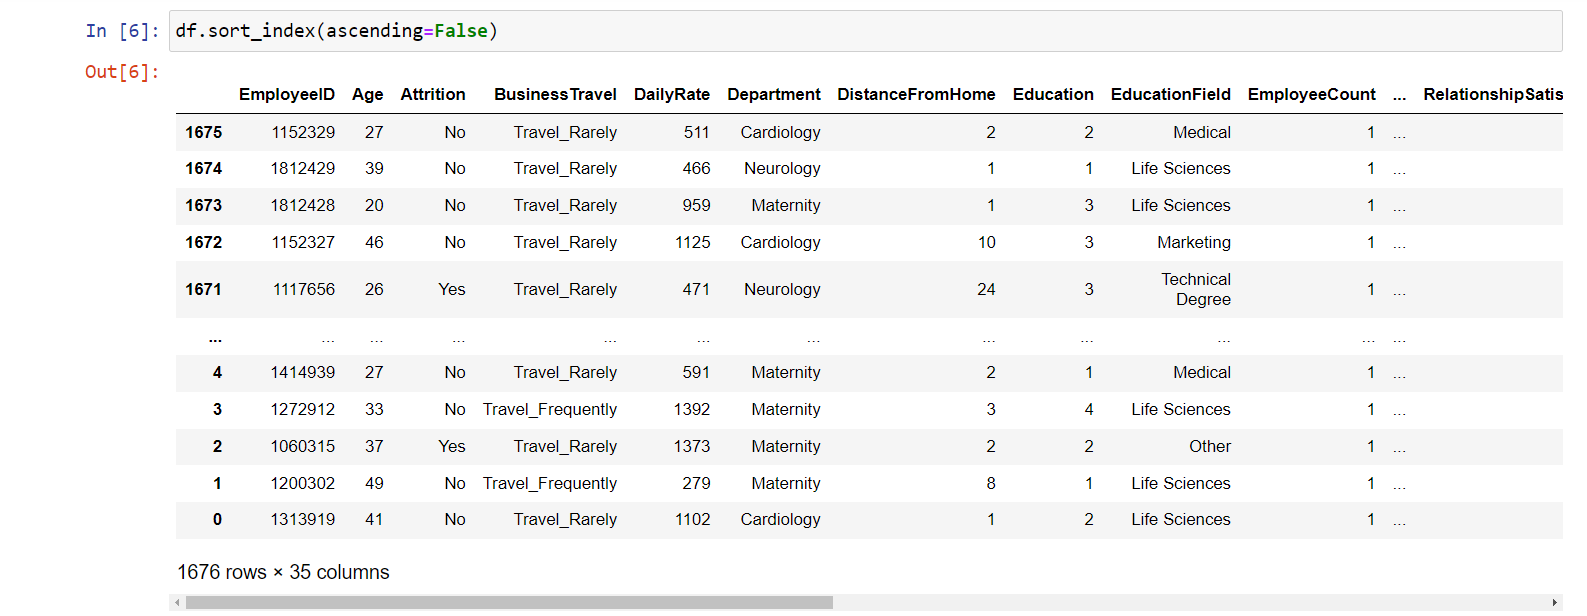Click the BusinessTravel column header
This screenshot has width=1587, height=616.
pyautogui.click(x=555, y=94)
